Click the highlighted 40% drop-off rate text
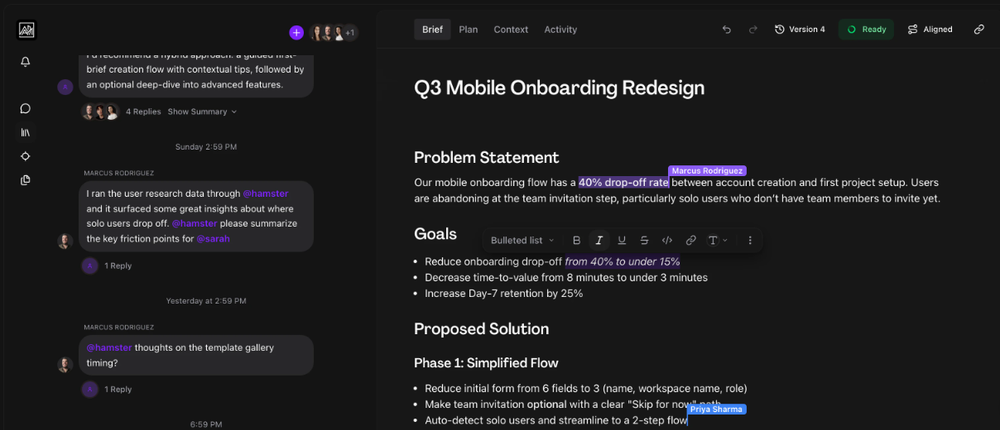The width and height of the screenshot is (1000, 430). pos(623,182)
